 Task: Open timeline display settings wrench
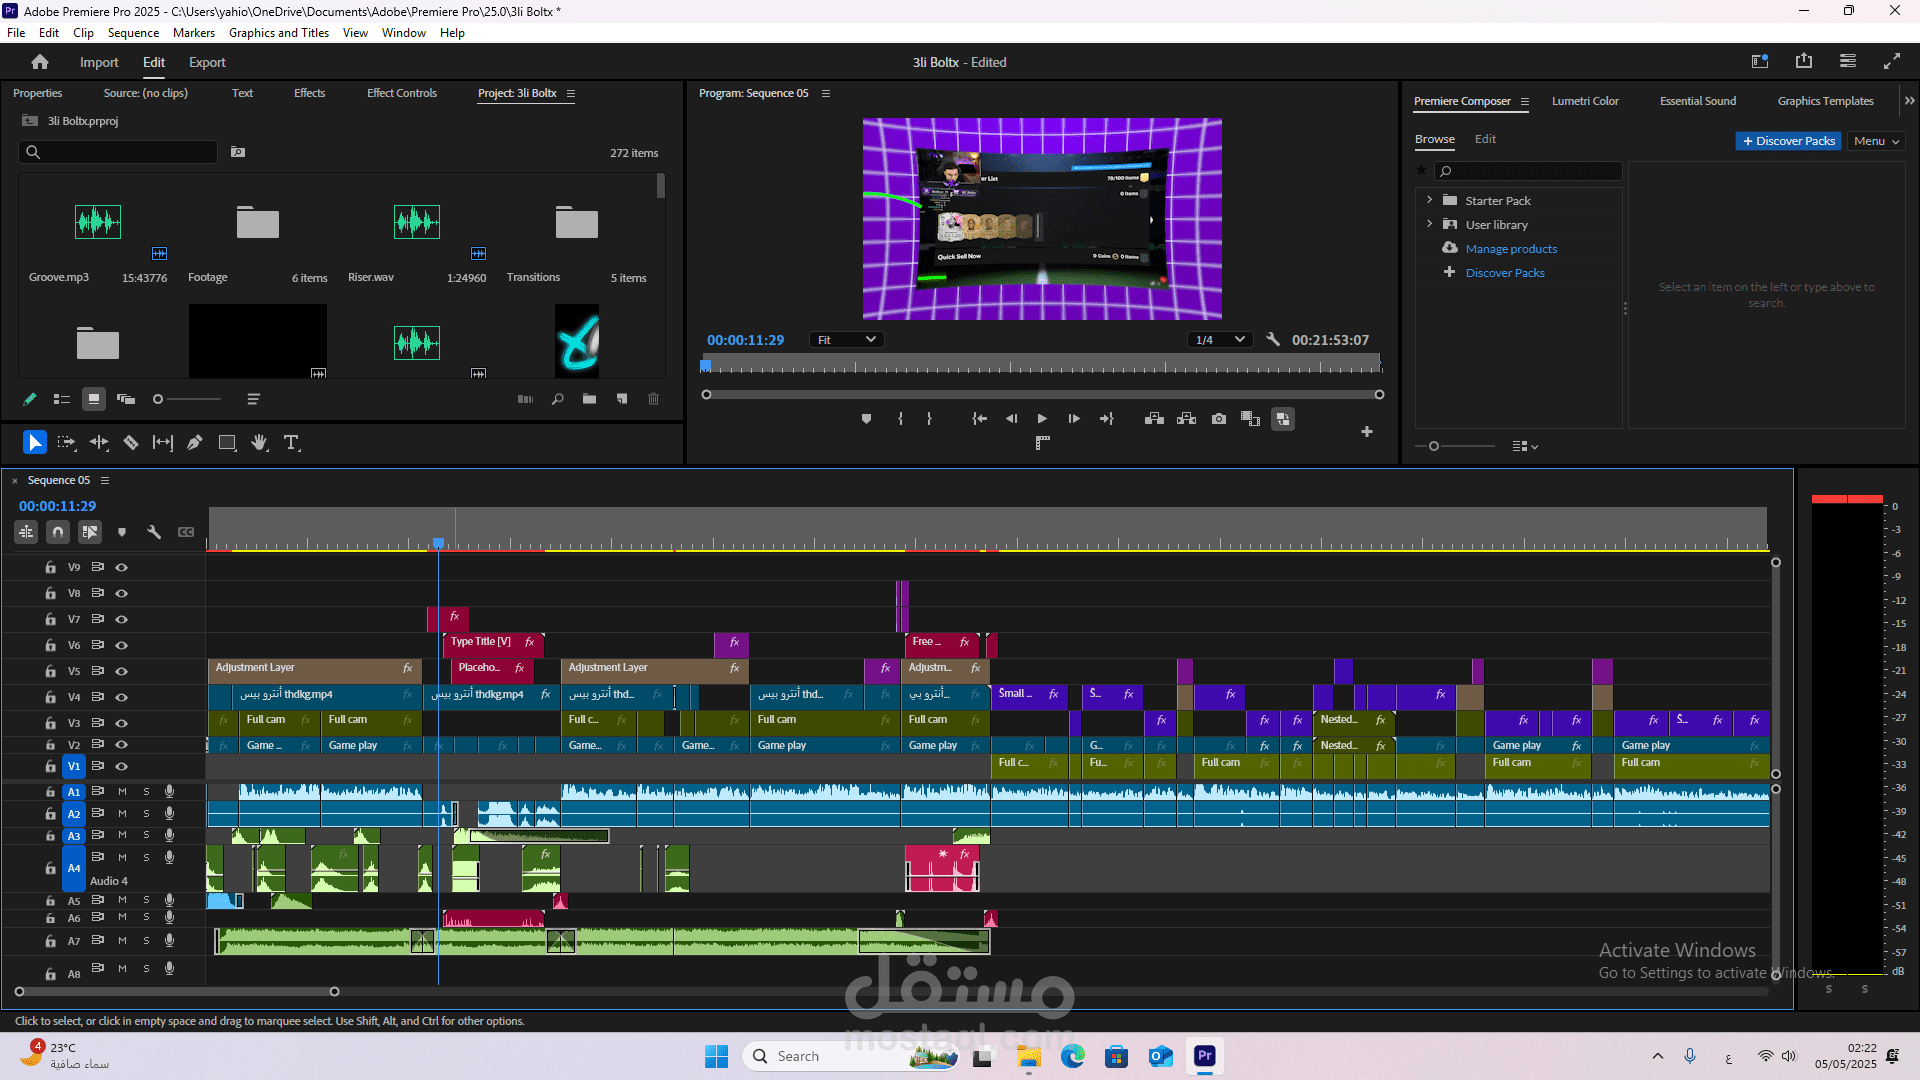point(154,532)
